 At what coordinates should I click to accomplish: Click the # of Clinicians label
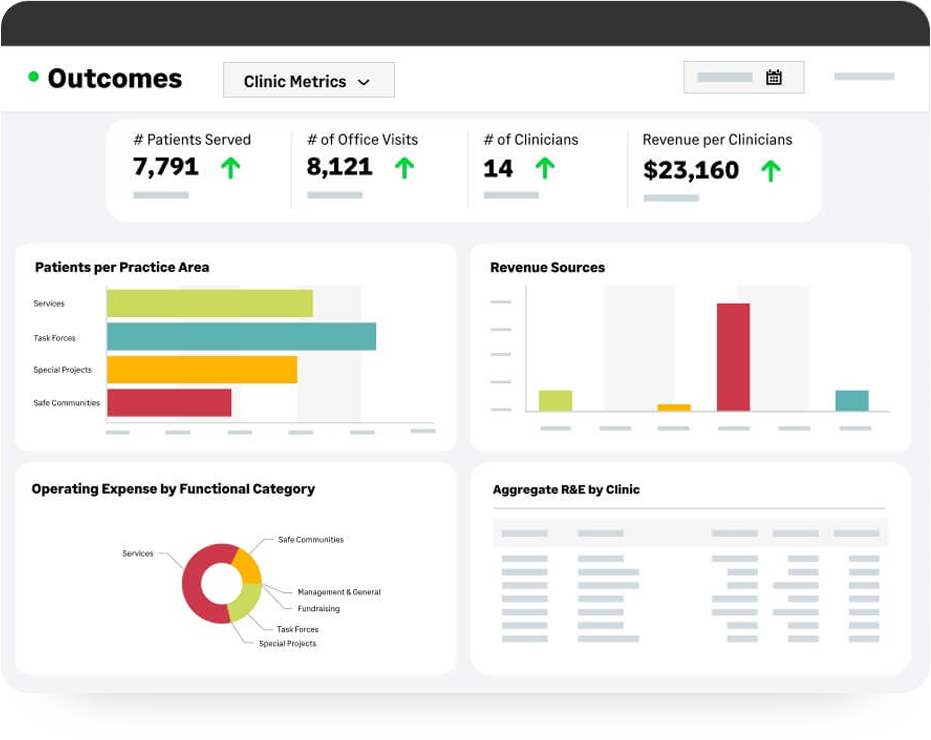tap(531, 140)
